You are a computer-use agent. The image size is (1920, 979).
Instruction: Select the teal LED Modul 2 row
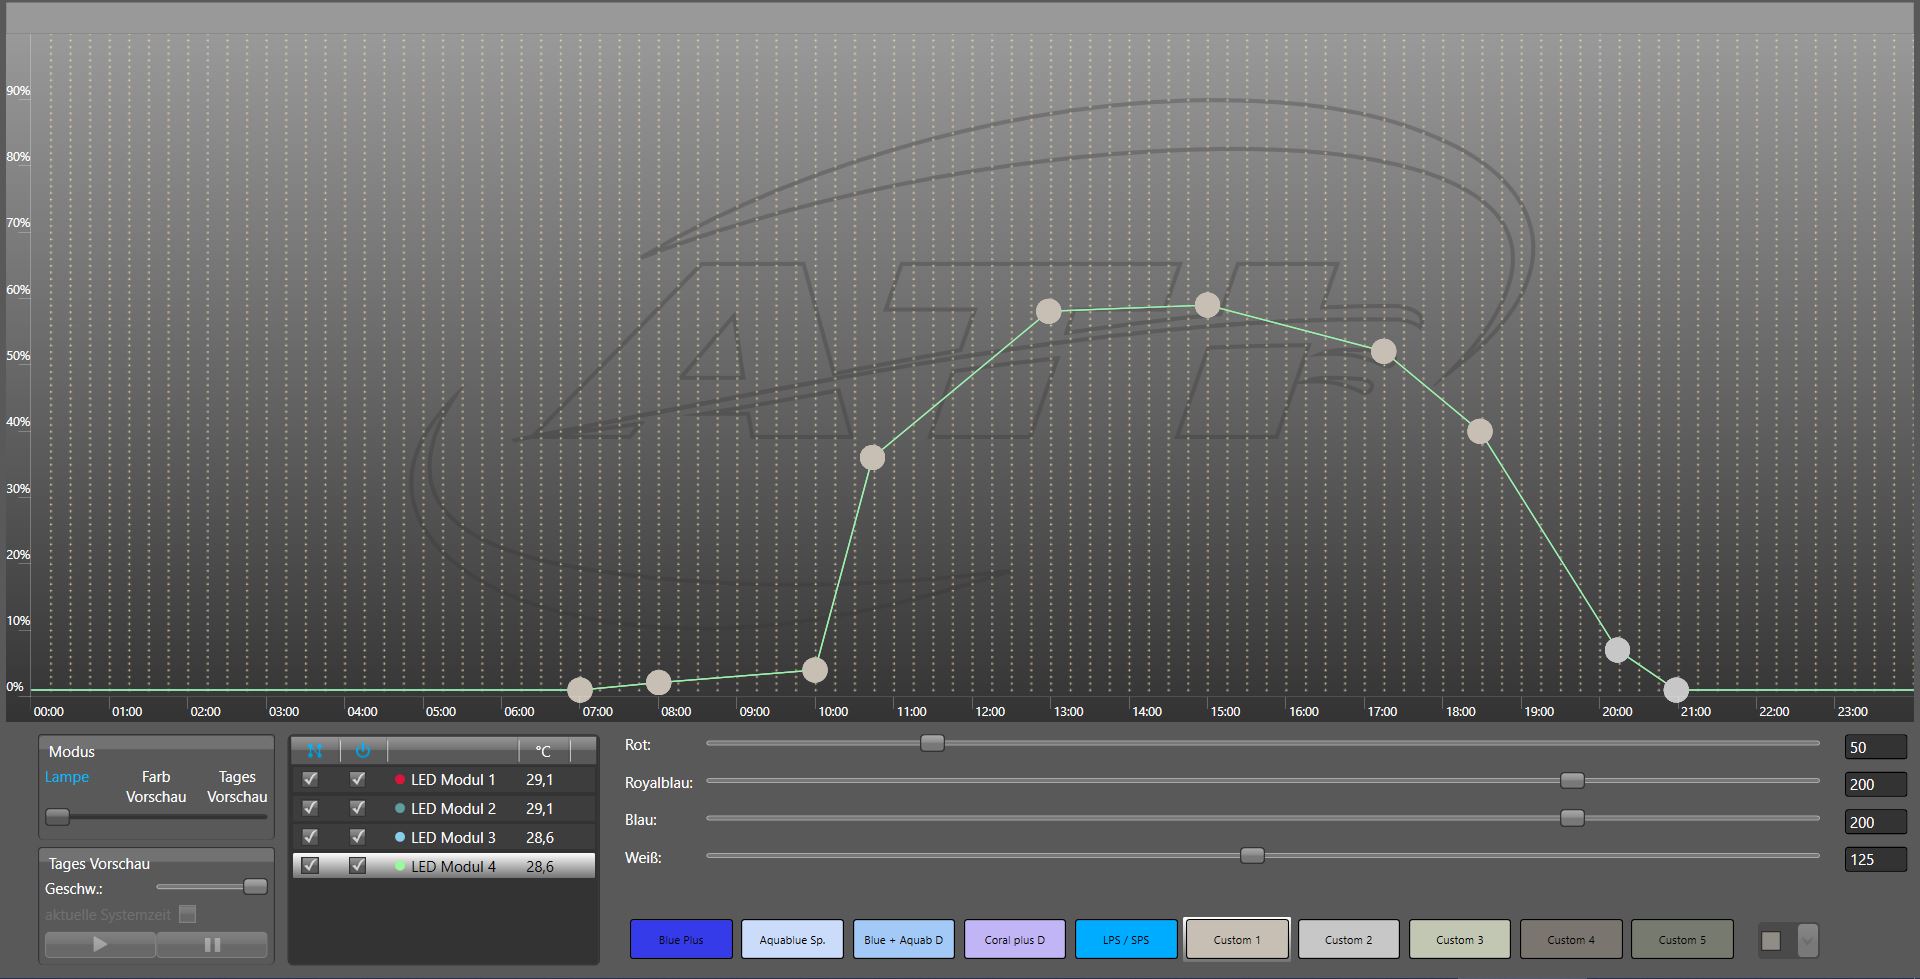[x=452, y=809]
